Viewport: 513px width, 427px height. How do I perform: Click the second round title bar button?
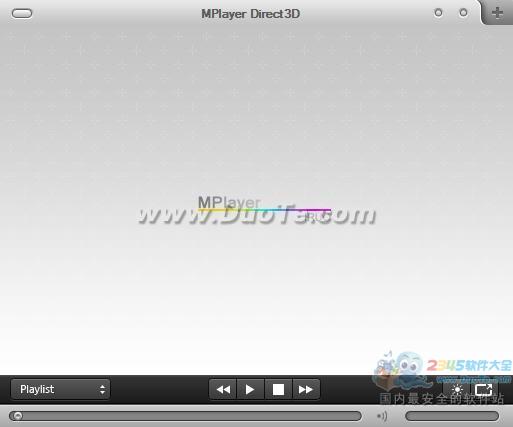pyautogui.click(x=463, y=13)
